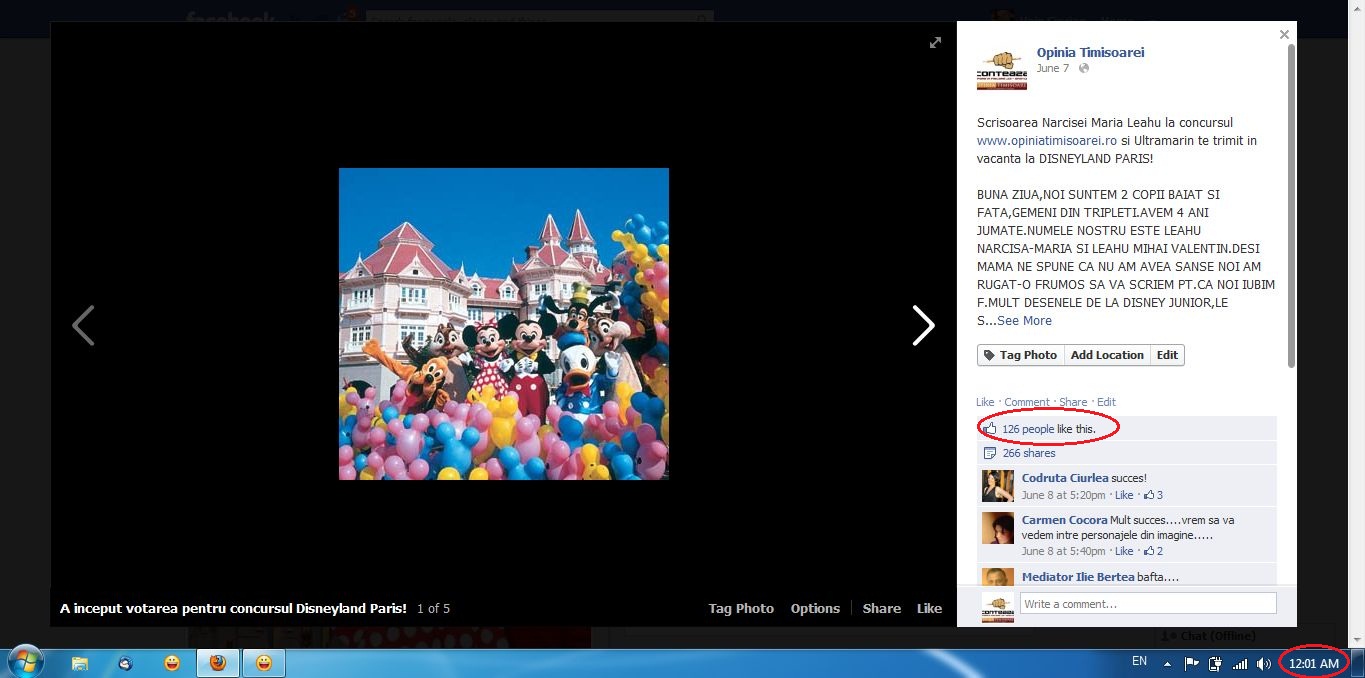This screenshot has width=1365, height=678.
Task: Open the Carmen Cocora name link
Action: [1065, 520]
